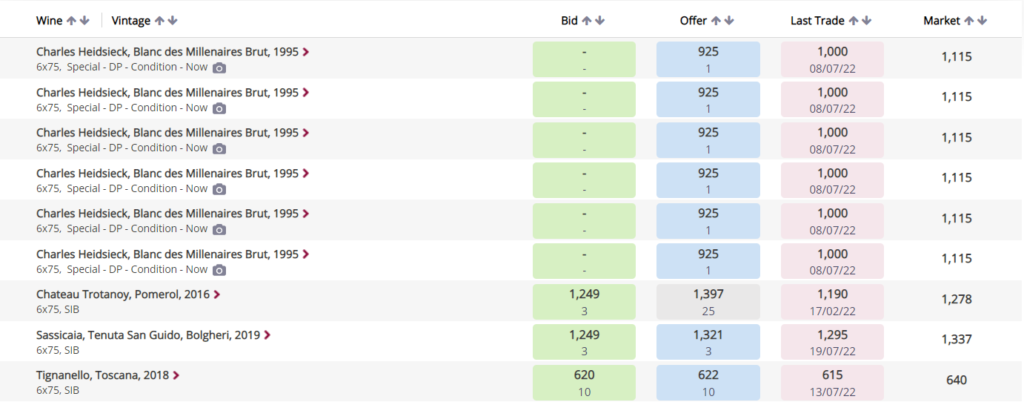
Task: Select the 615 last trade cell for Tignanello
Action: pos(833,382)
